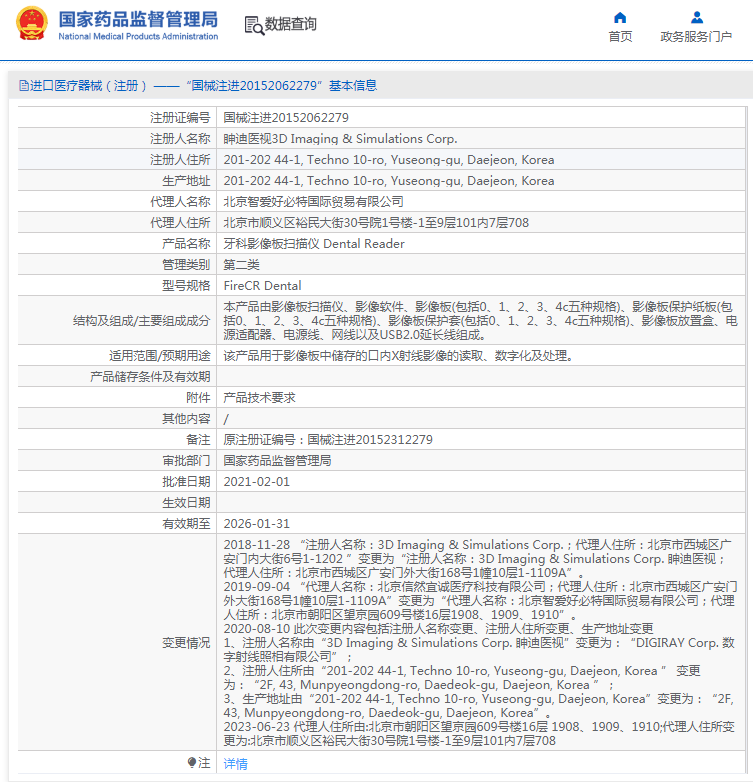Select registration number value 国械注进20152062279

(x=286, y=118)
